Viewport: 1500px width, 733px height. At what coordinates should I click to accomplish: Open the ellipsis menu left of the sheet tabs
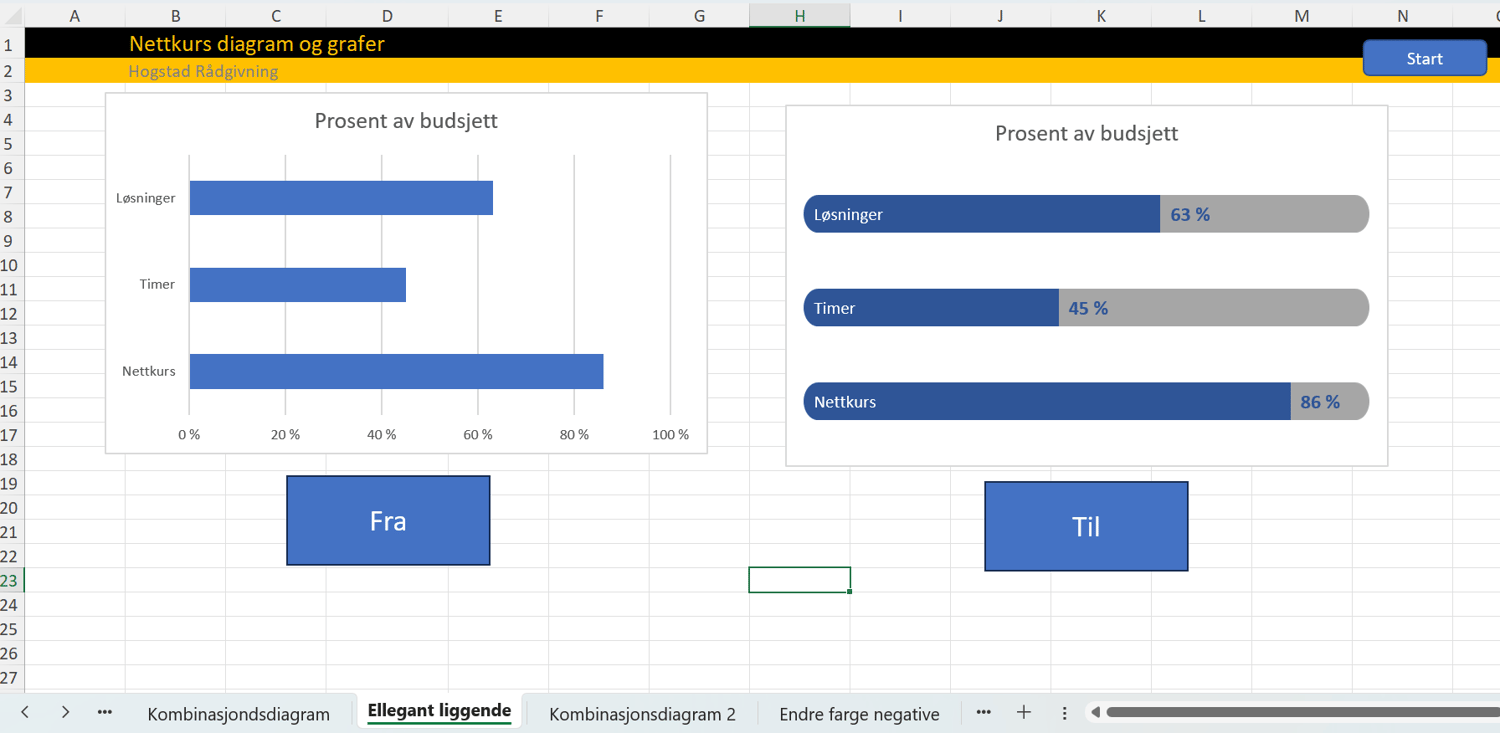[104, 712]
